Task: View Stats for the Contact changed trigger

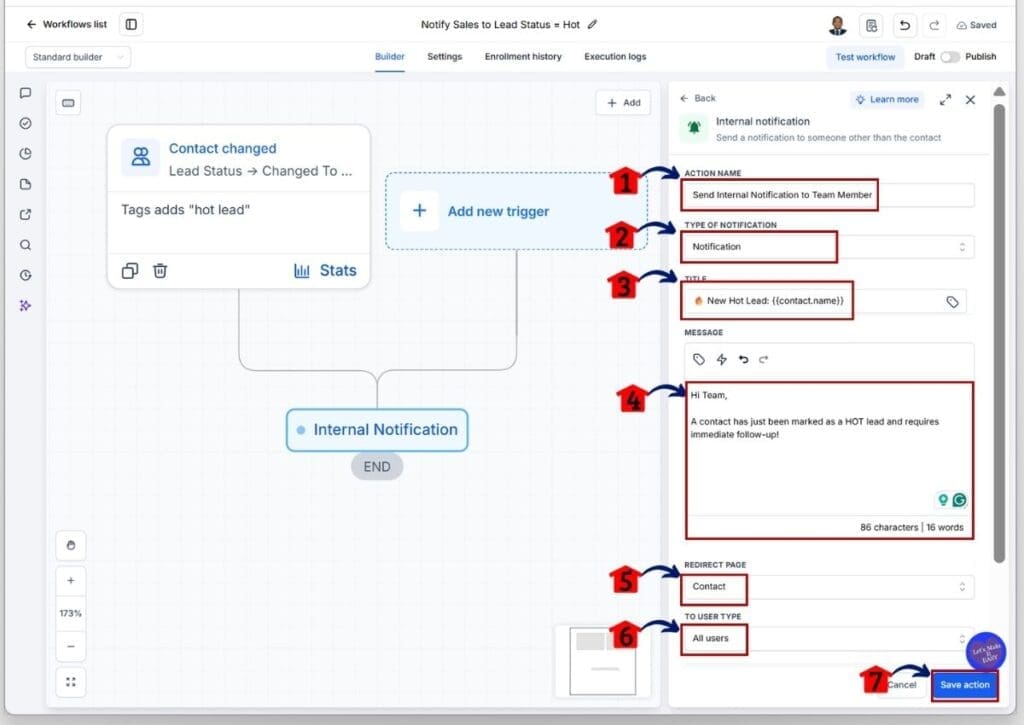Action: click(325, 270)
